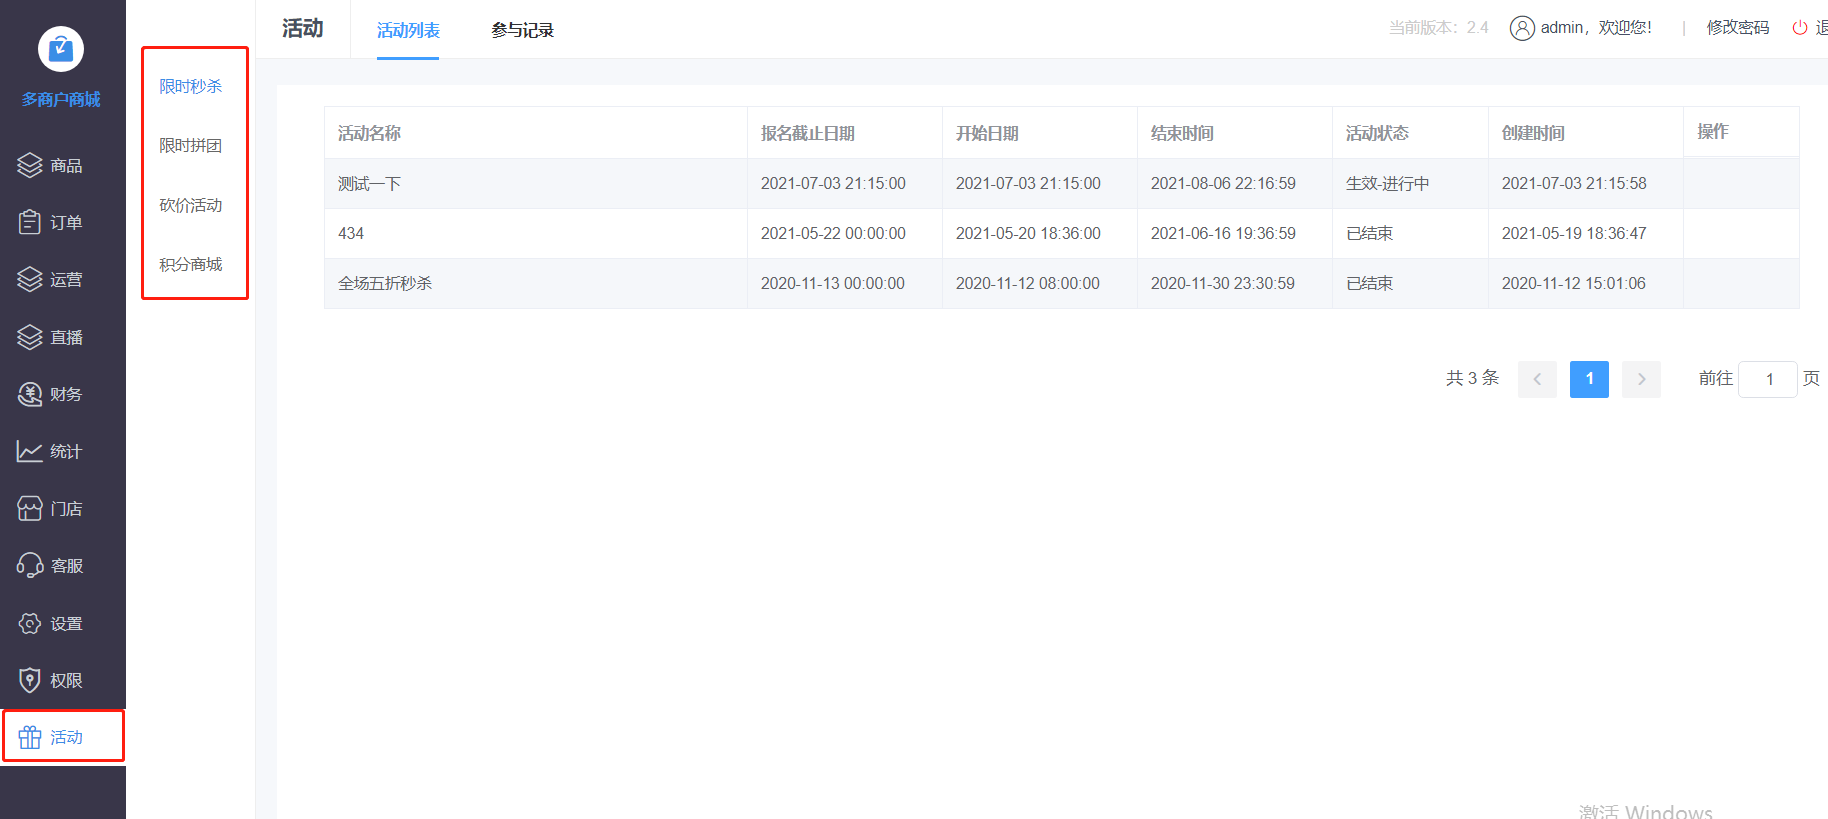Click the 多商户商城 title text
1828x819 pixels.
pyautogui.click(x=61, y=99)
